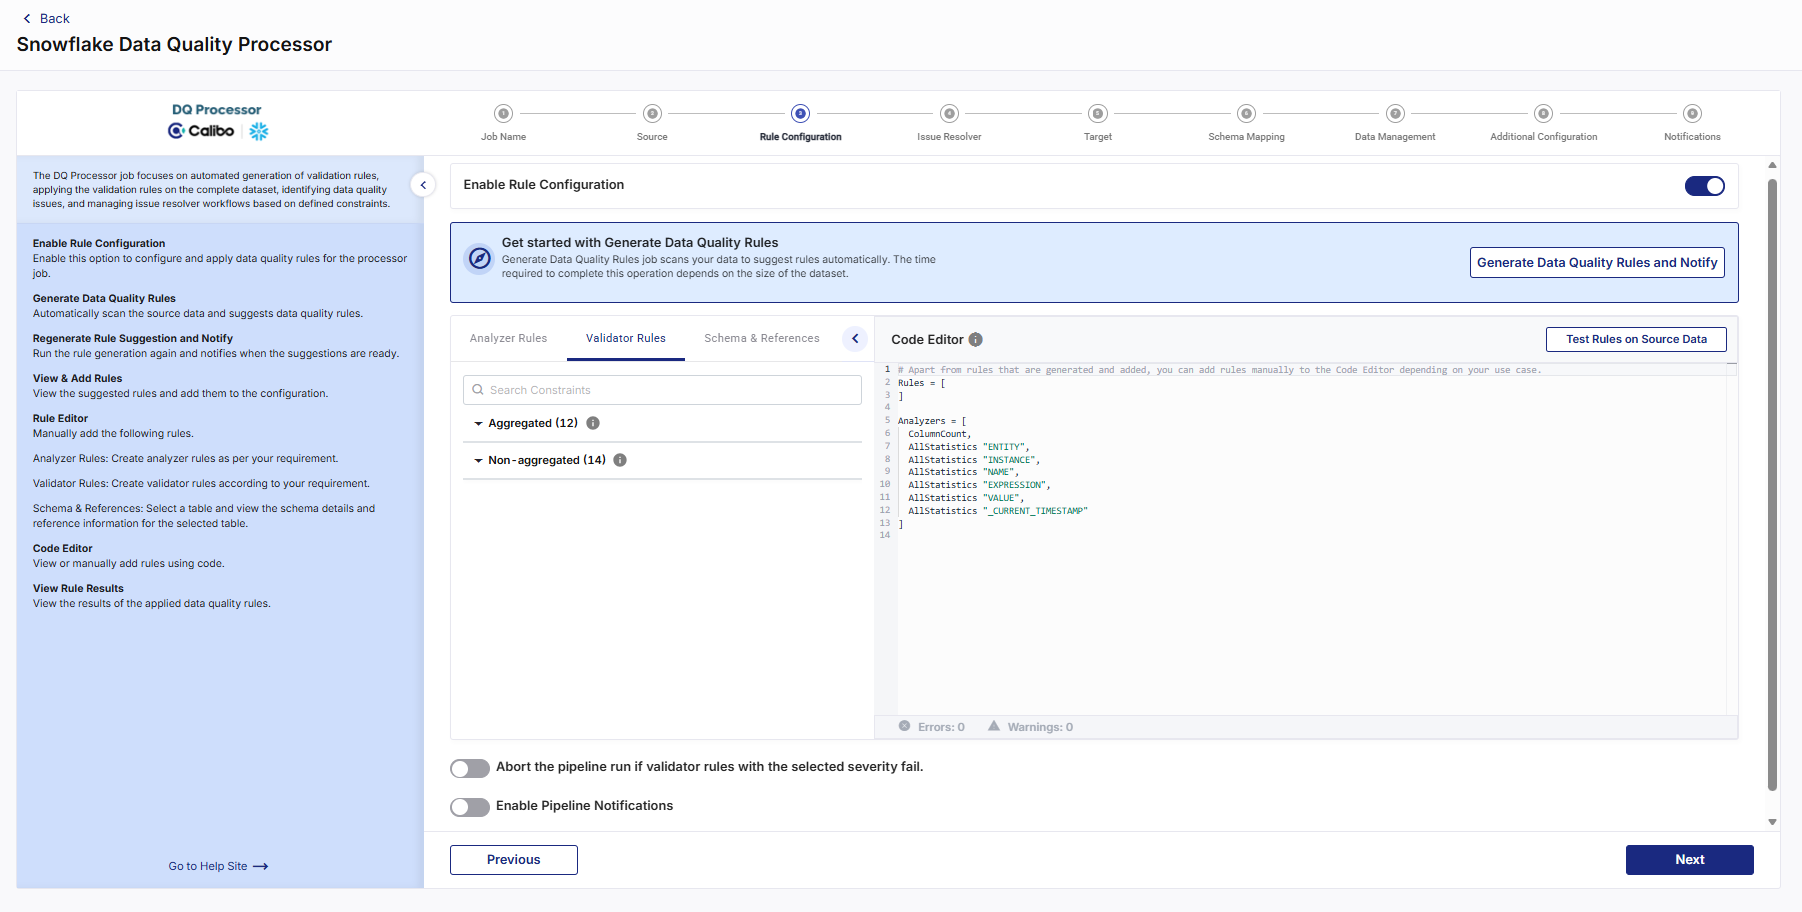Click code line 'AllStatistics "ENTITY"'
1802x912 pixels.
pos(968,447)
